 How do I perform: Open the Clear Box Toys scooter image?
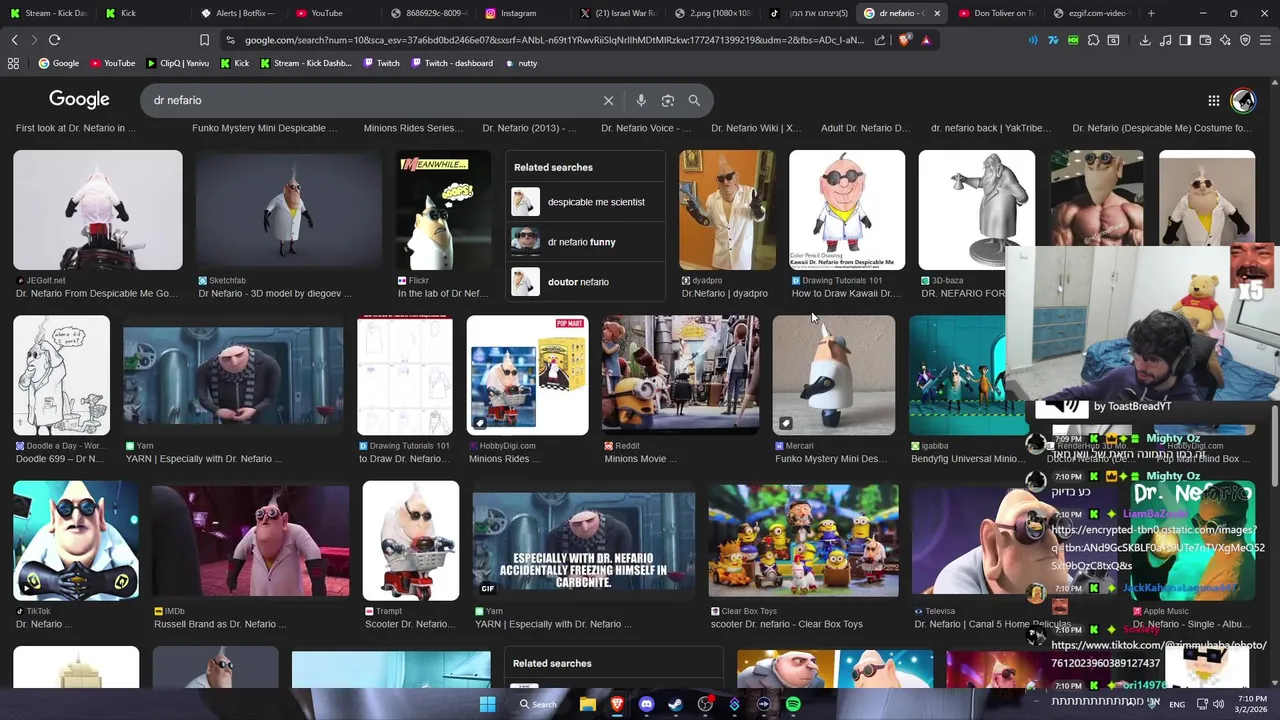coord(803,540)
